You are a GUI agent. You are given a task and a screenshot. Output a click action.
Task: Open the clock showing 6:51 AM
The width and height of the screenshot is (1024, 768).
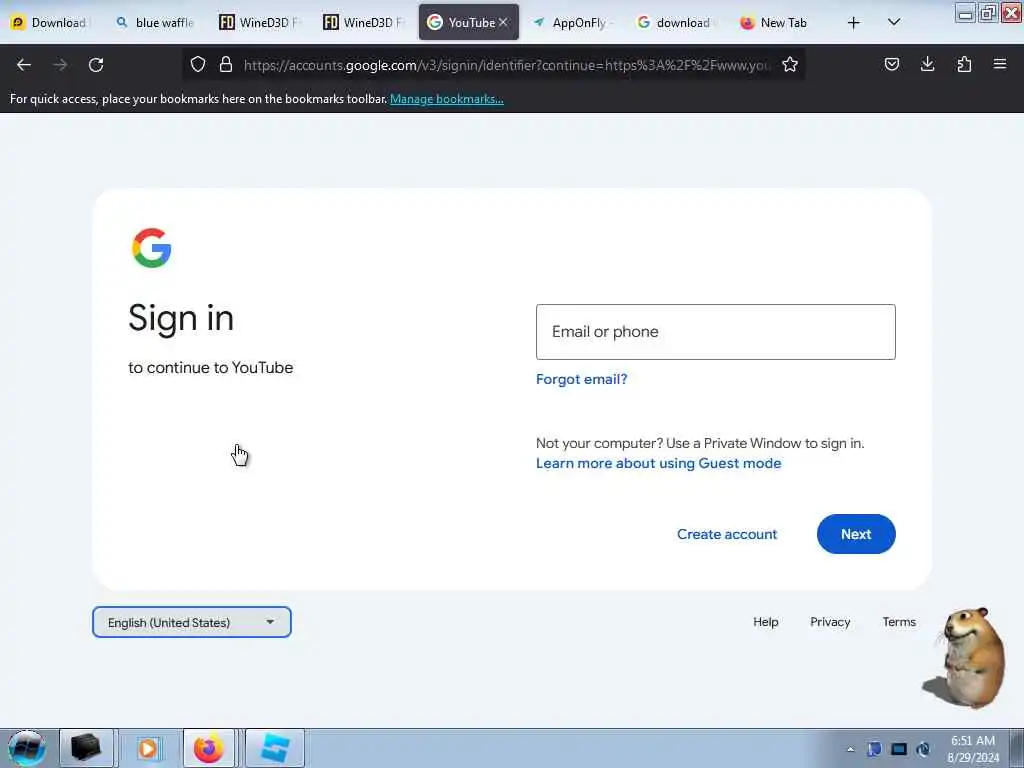pos(973,749)
